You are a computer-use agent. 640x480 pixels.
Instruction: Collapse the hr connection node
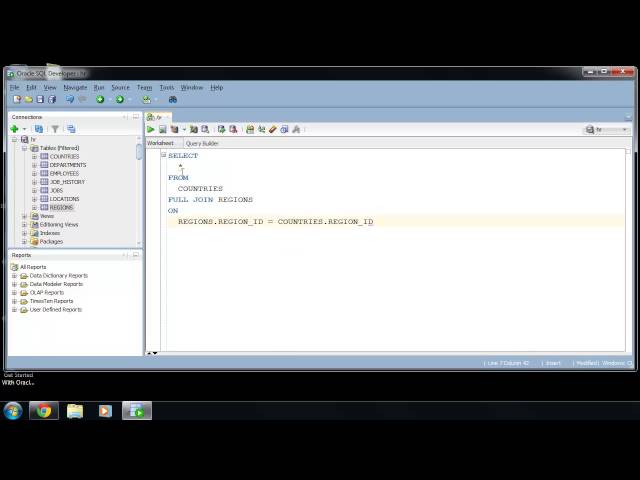[14, 140]
